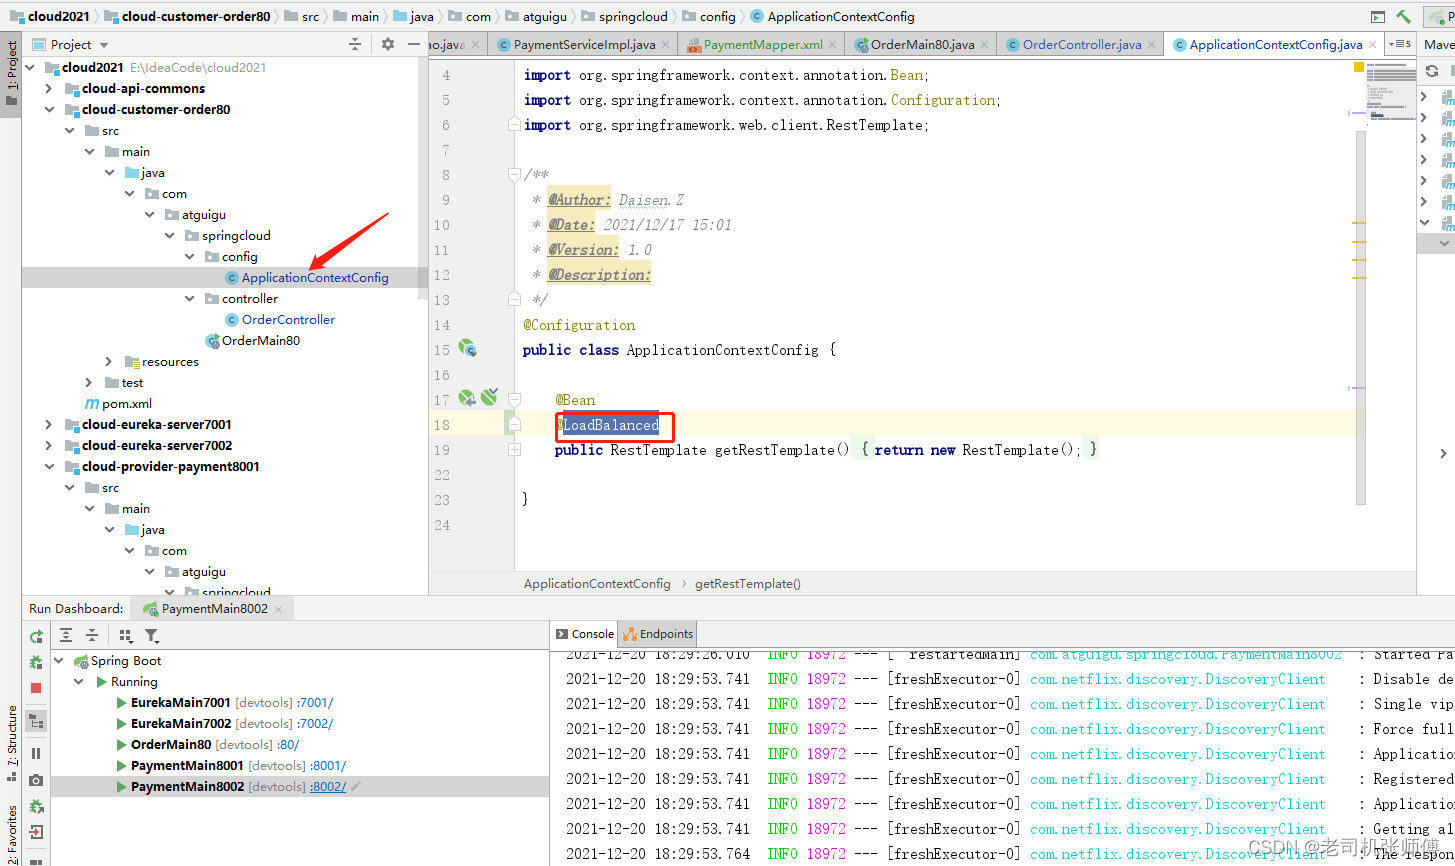This screenshot has width=1455, height=866.
Task: Reimport Maven projects with the refresh icon
Action: click(x=1432, y=71)
